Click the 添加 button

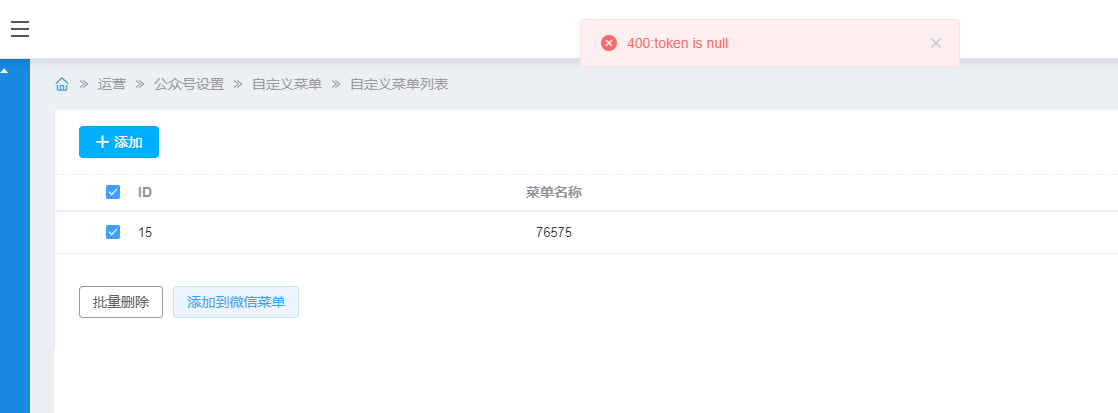pyautogui.click(x=119, y=142)
